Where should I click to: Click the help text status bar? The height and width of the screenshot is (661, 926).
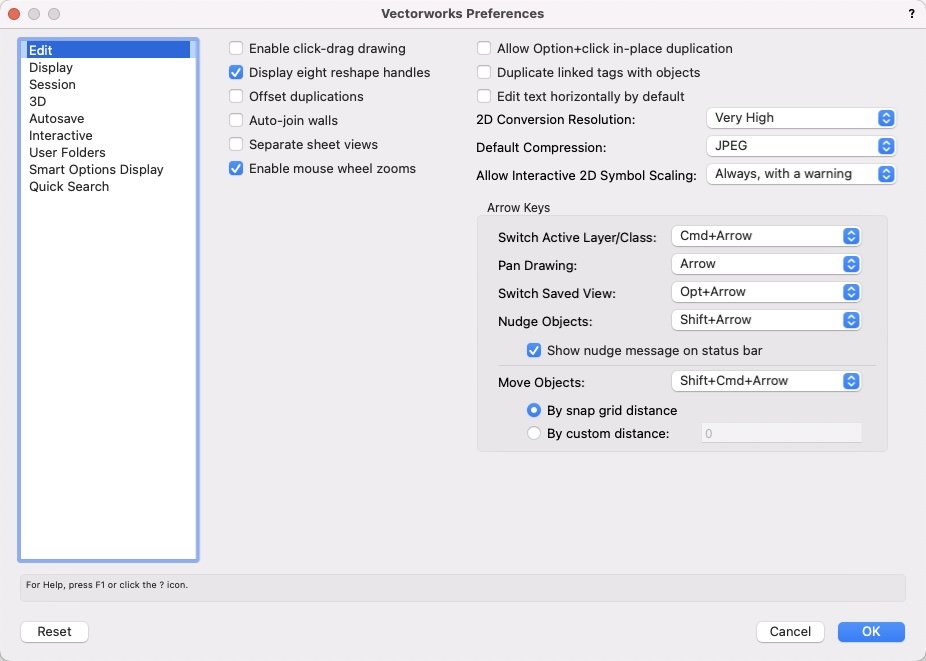tap(462, 588)
